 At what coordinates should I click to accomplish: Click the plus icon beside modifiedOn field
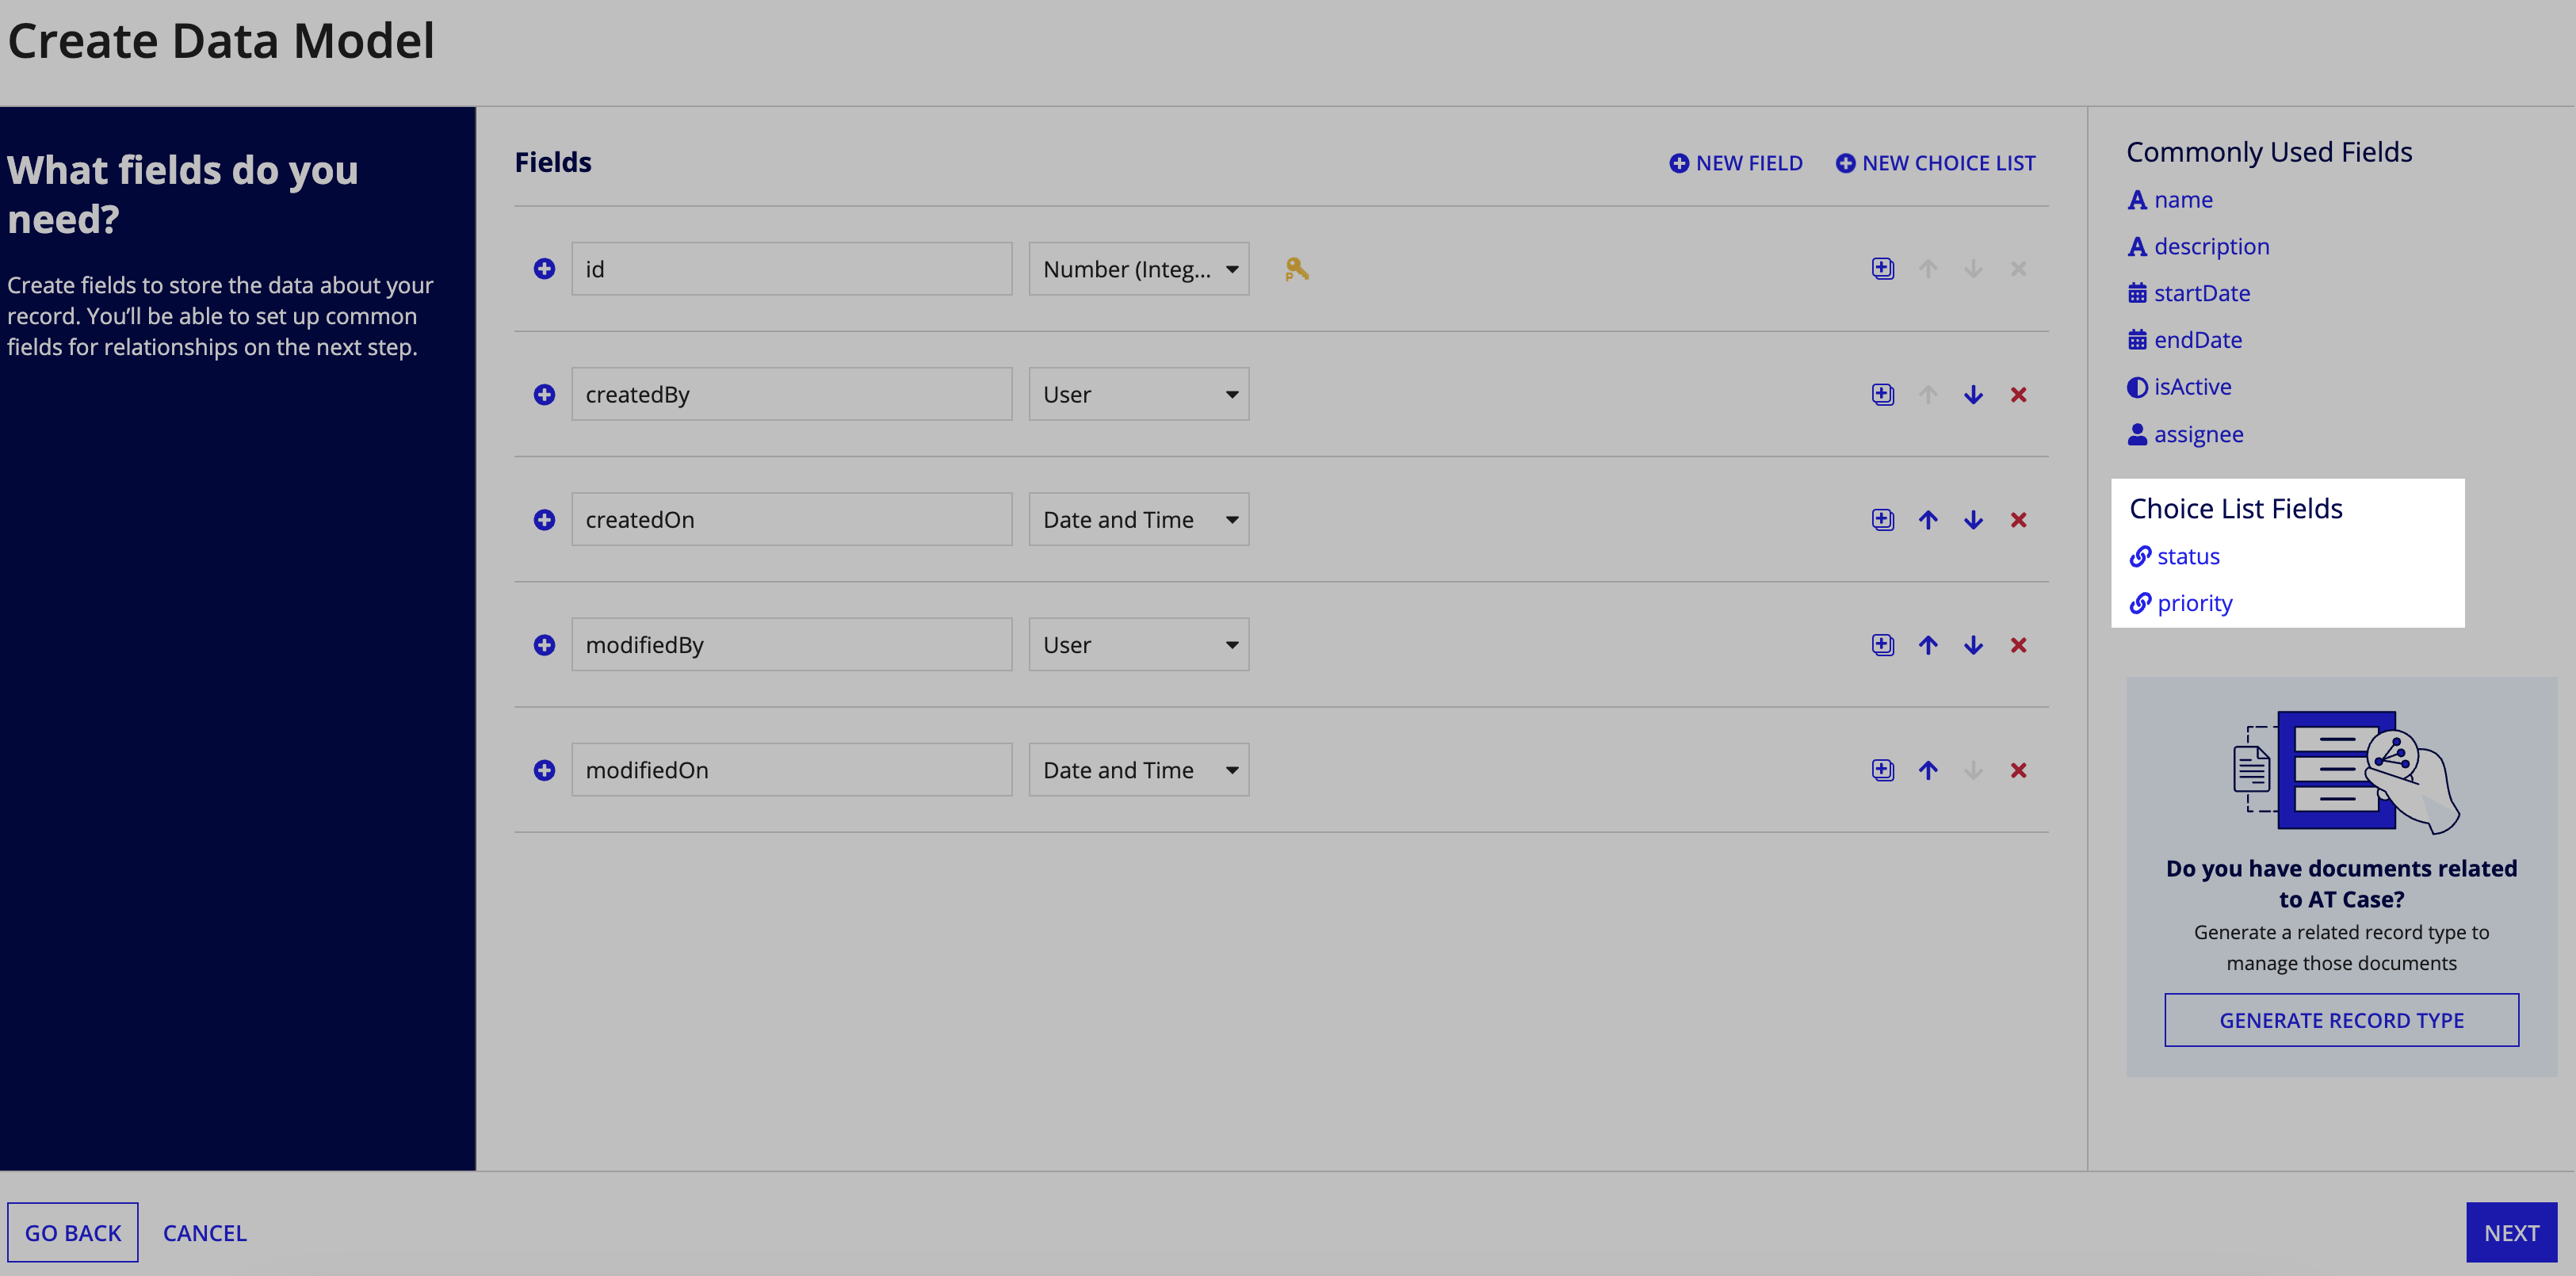tap(544, 770)
